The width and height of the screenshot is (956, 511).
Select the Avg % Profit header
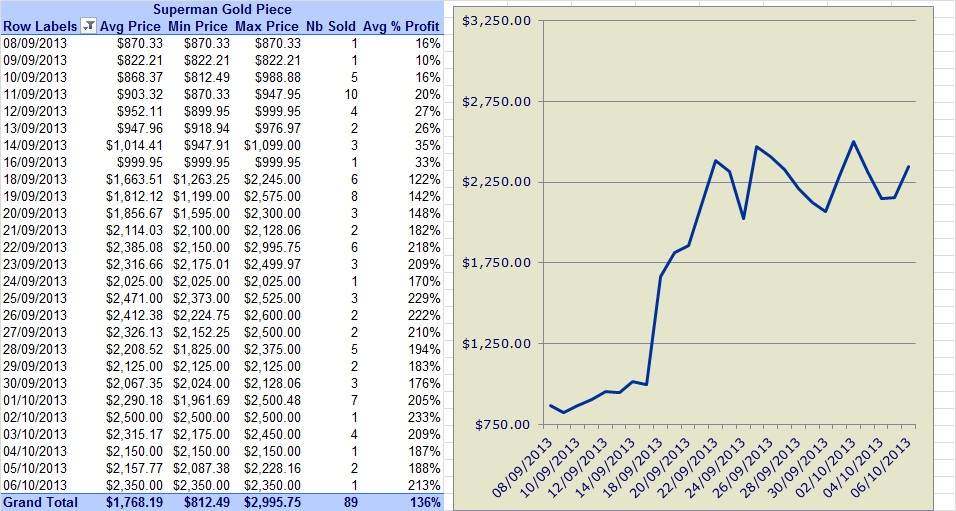click(401, 26)
